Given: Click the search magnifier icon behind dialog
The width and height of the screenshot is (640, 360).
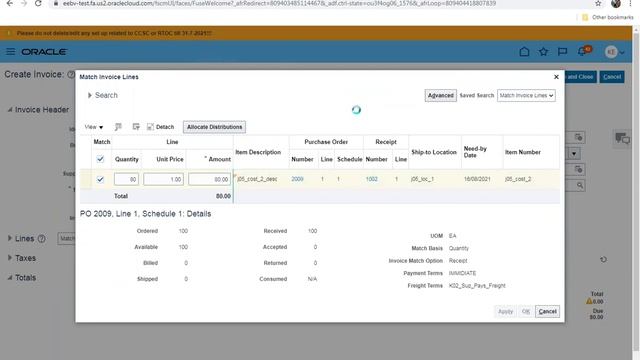Looking at the screenshot, I should 580,186.
